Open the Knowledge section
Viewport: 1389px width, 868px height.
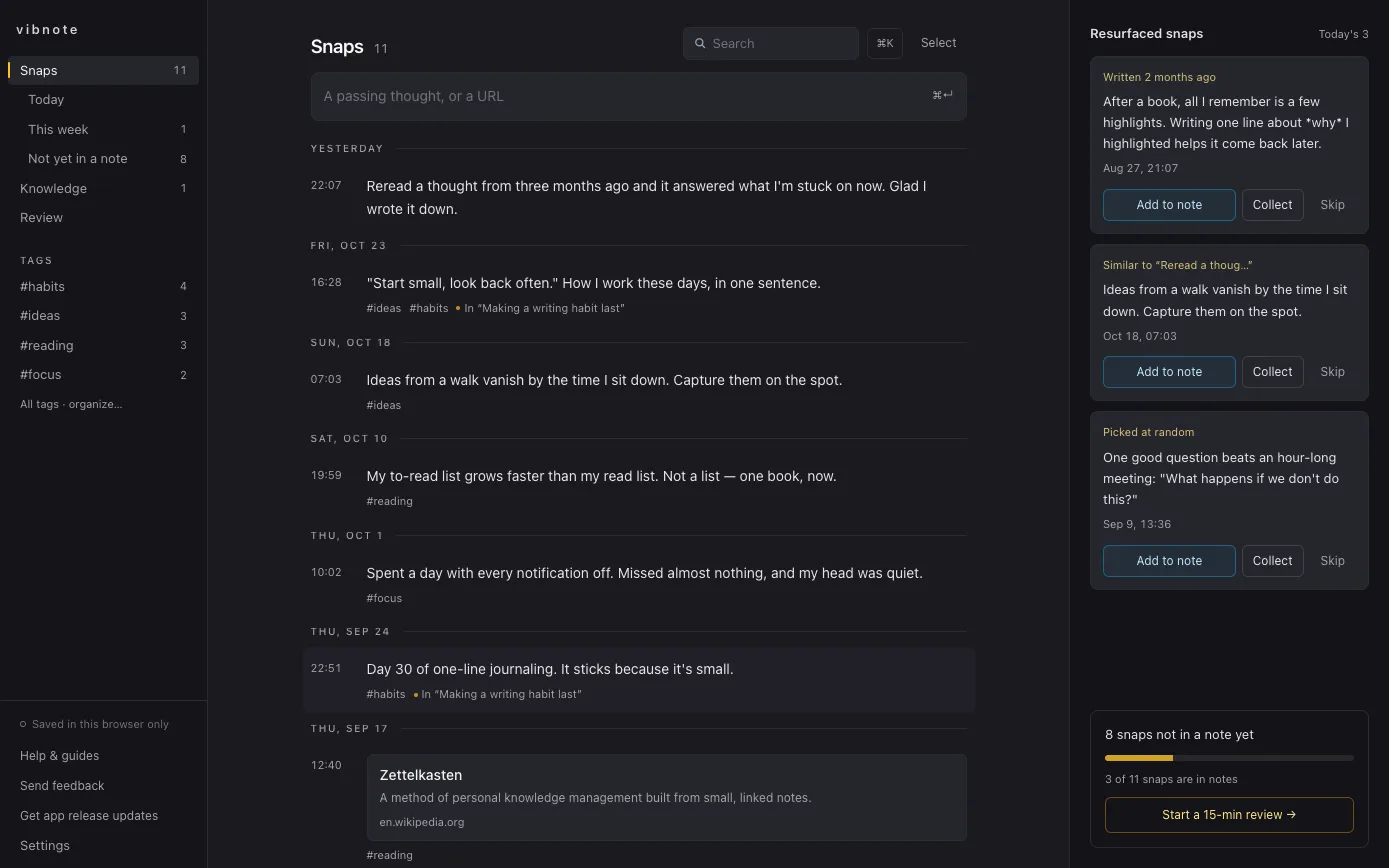pos(103,188)
